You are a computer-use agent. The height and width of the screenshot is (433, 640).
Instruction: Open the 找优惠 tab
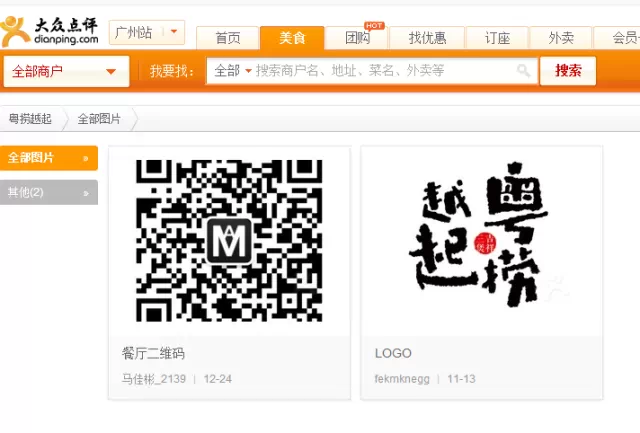tap(427, 38)
